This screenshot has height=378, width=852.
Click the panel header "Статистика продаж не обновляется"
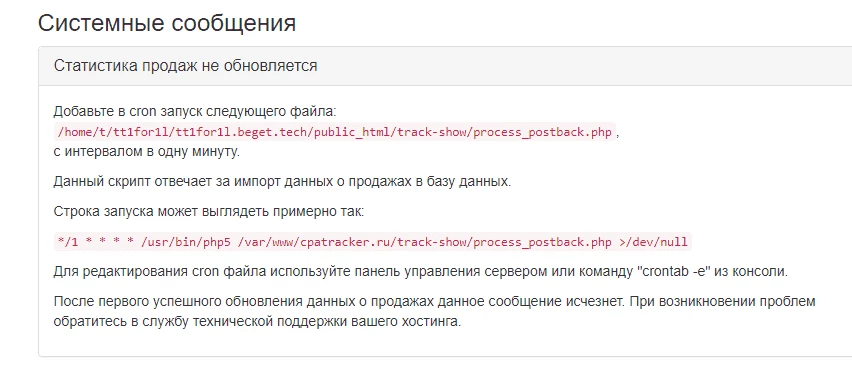coord(185,66)
